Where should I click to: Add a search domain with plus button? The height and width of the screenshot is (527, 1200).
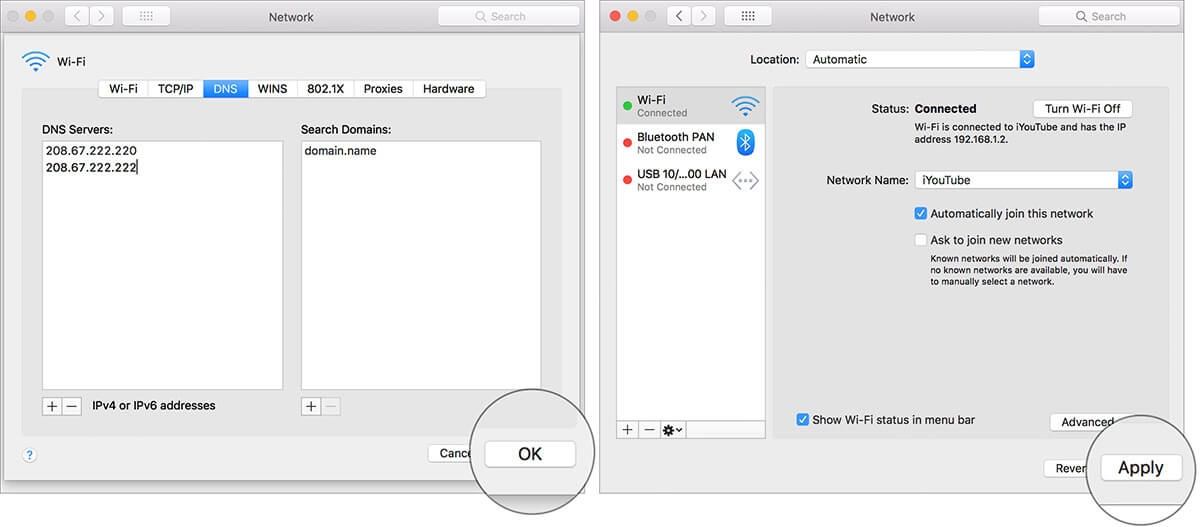[x=311, y=406]
